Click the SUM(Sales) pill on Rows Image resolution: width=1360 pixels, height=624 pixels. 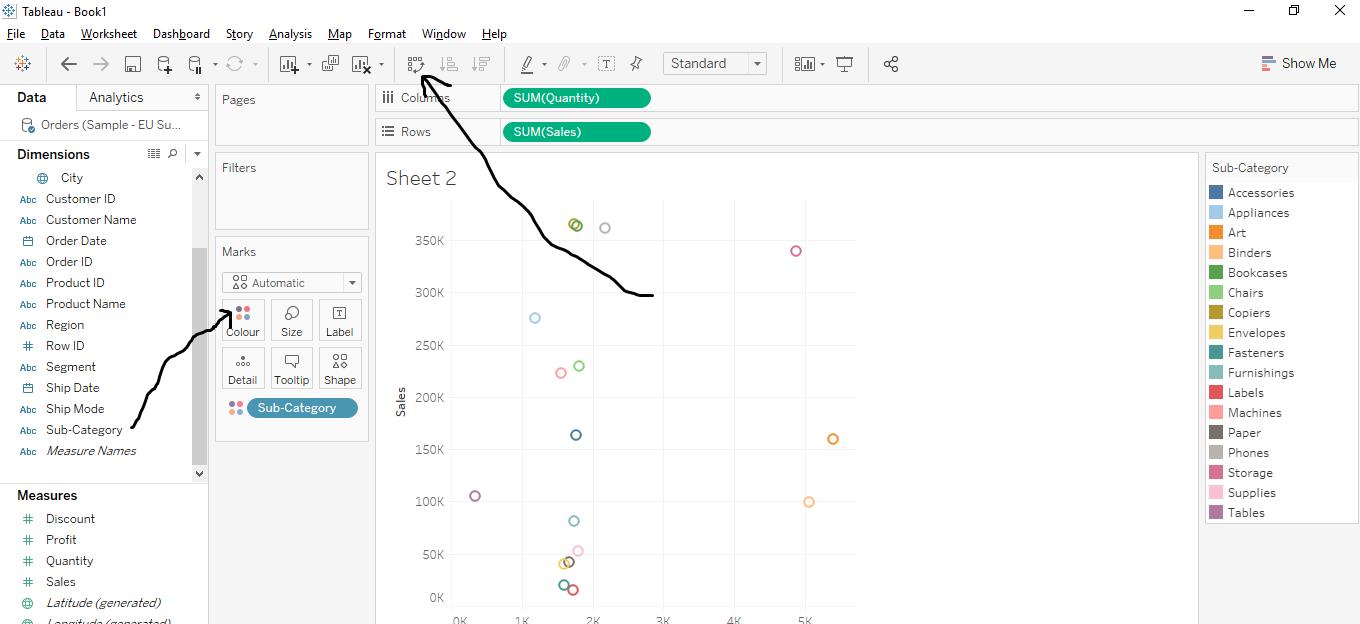576,132
